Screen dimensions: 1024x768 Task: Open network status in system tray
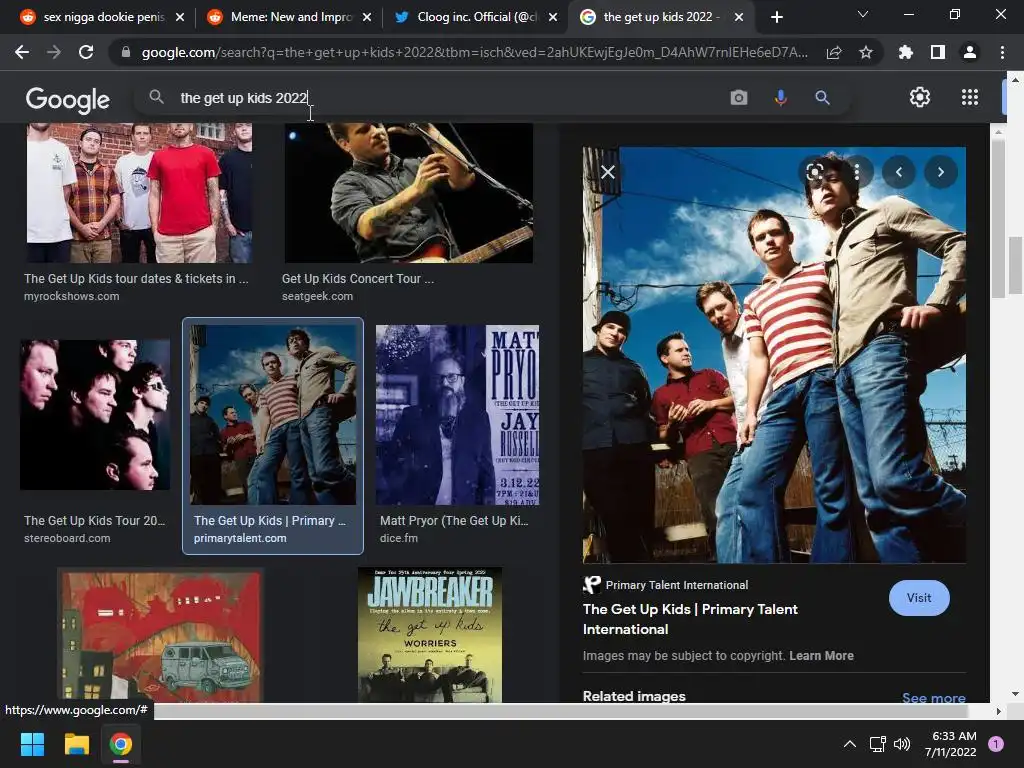click(878, 744)
